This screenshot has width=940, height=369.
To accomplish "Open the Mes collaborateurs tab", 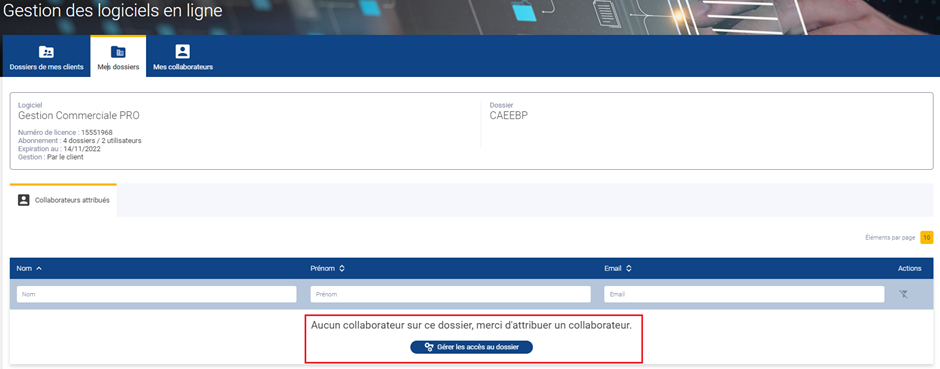I will pos(183,56).
